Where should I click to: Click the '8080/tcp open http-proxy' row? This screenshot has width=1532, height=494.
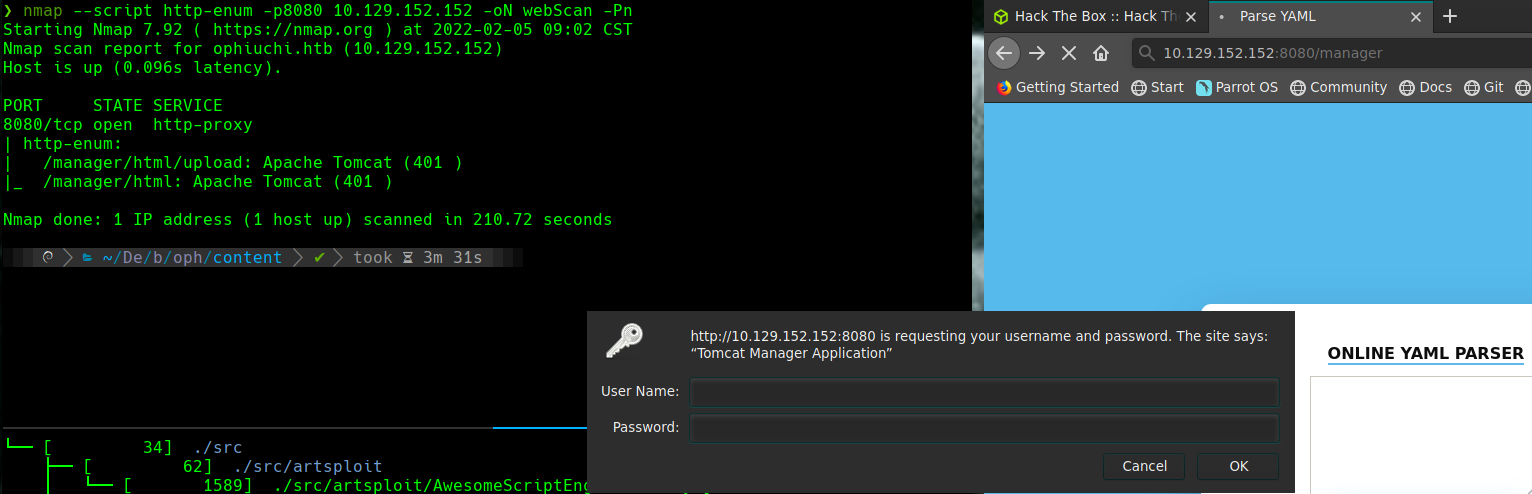[127, 124]
